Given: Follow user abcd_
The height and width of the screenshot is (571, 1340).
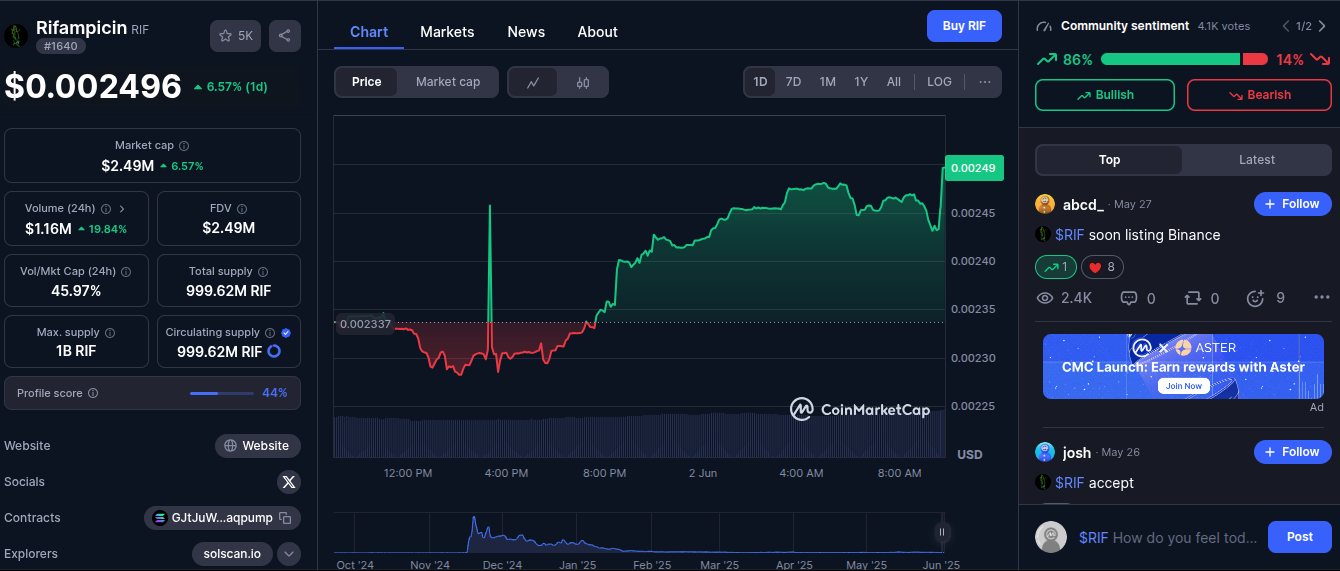Looking at the screenshot, I should [x=1293, y=204].
